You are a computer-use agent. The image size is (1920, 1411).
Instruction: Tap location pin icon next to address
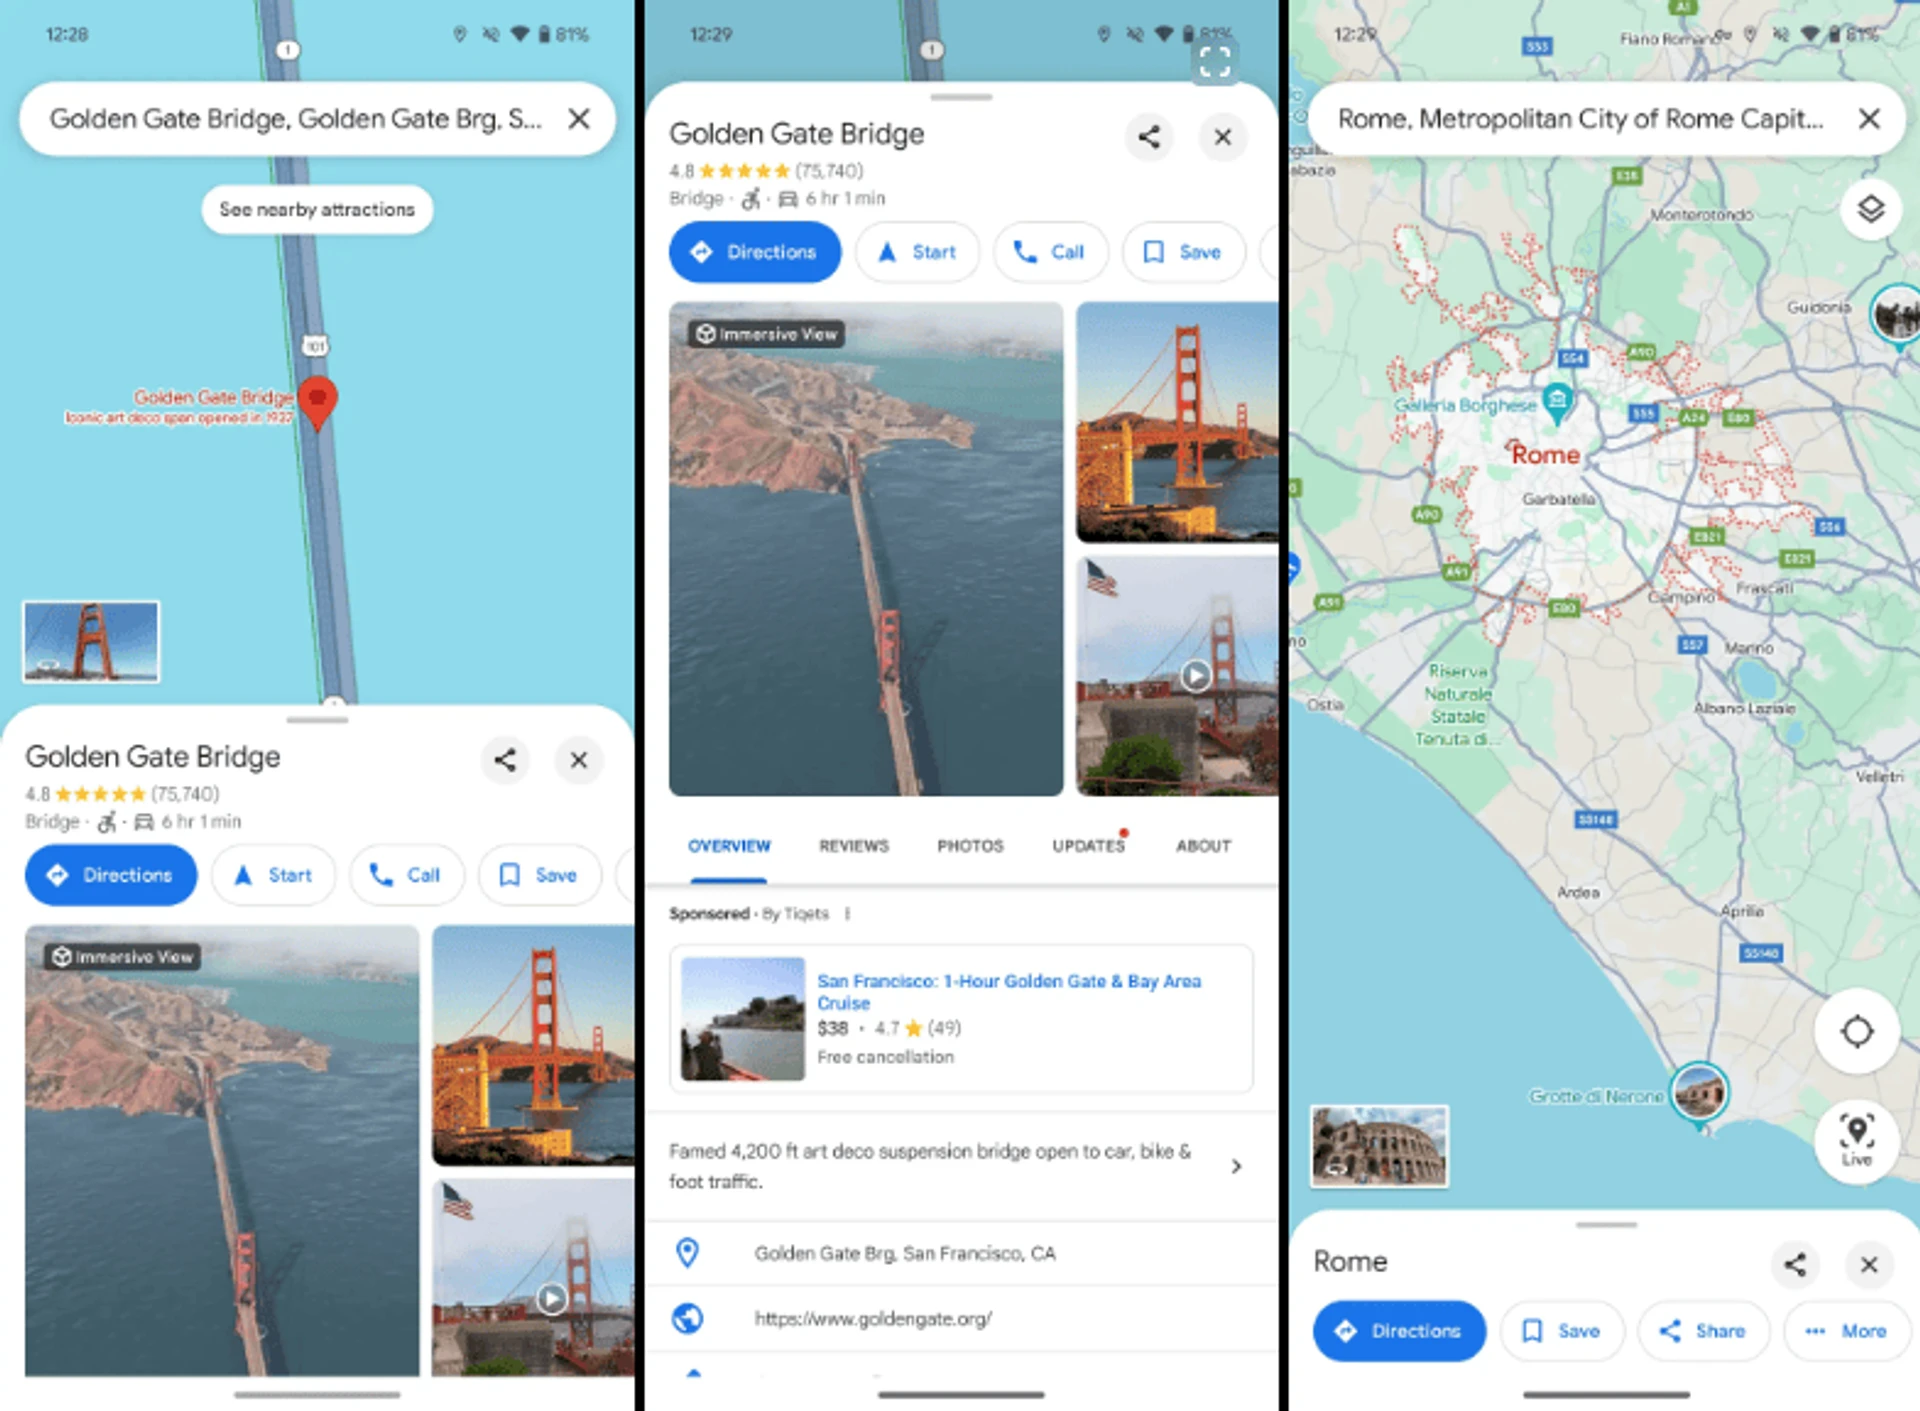(x=688, y=1253)
